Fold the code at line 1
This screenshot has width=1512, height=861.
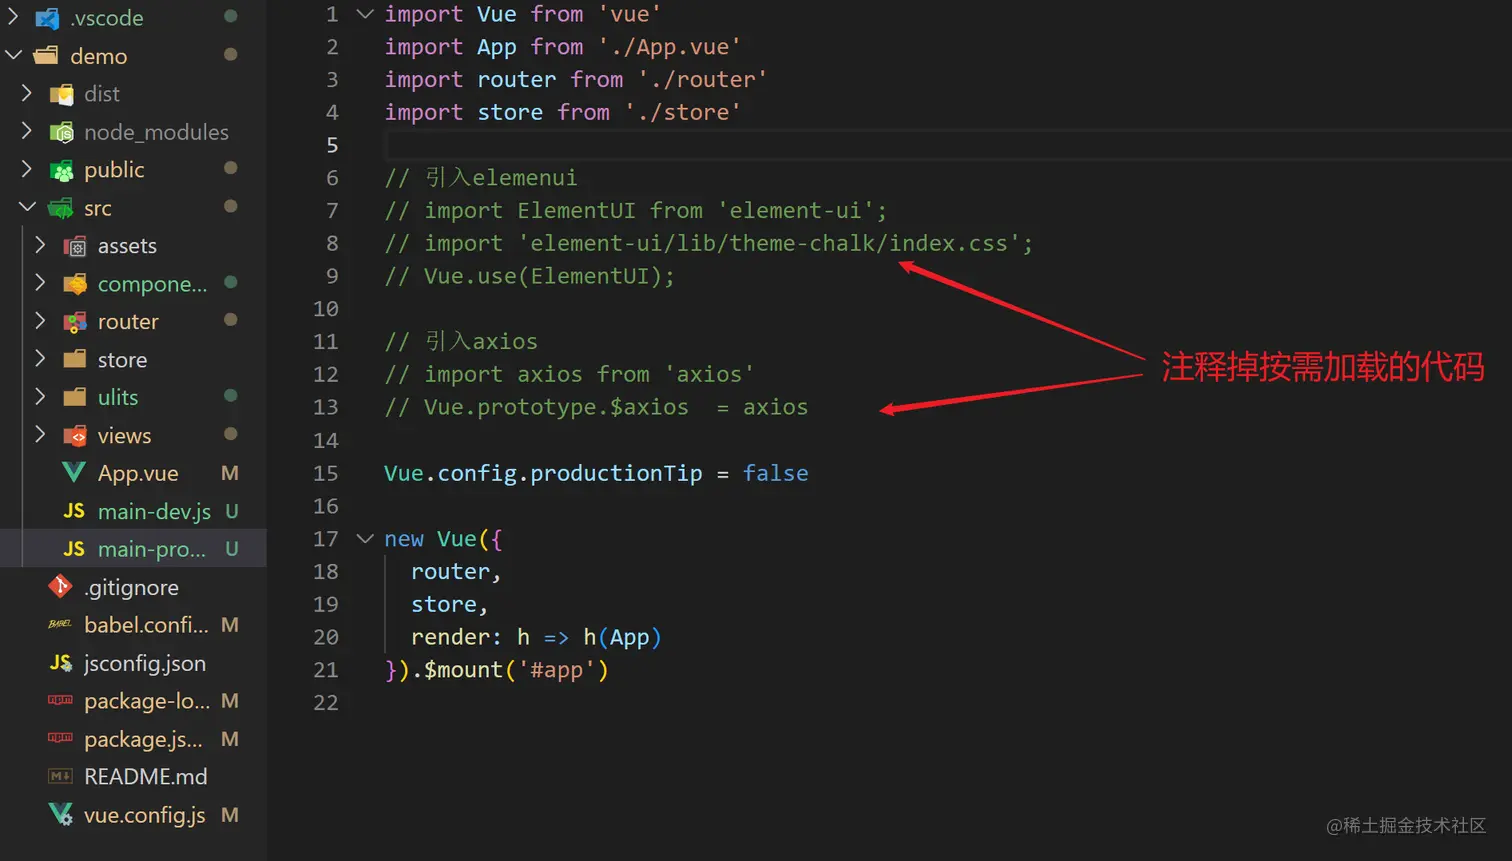[365, 14]
